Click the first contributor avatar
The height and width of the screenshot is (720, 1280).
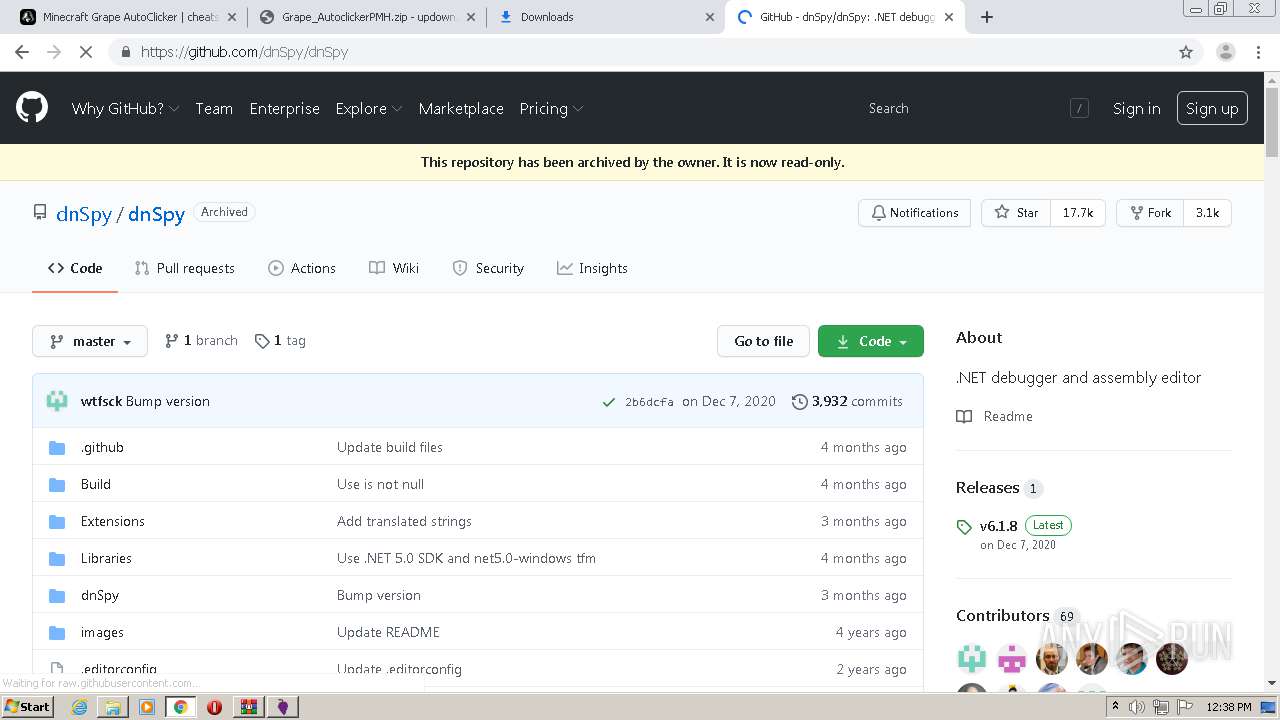click(x=972, y=658)
